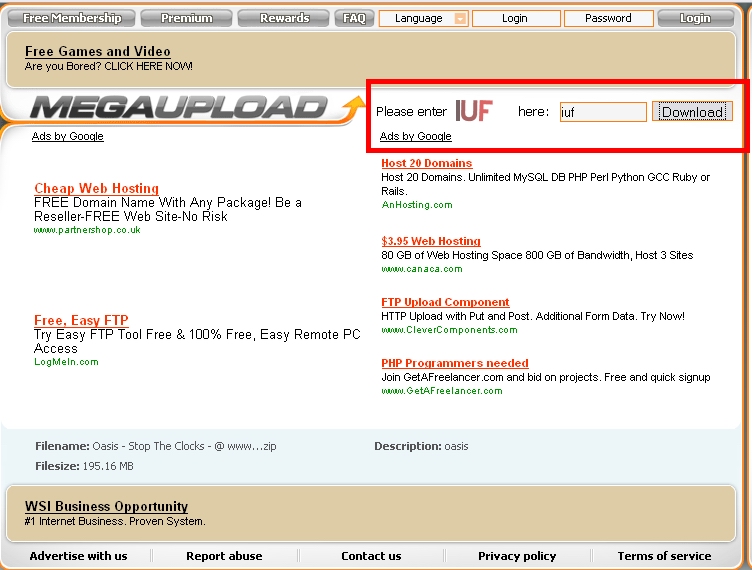Click the 'Are you Bored? CLICK HERE NOW!' text

point(109,66)
